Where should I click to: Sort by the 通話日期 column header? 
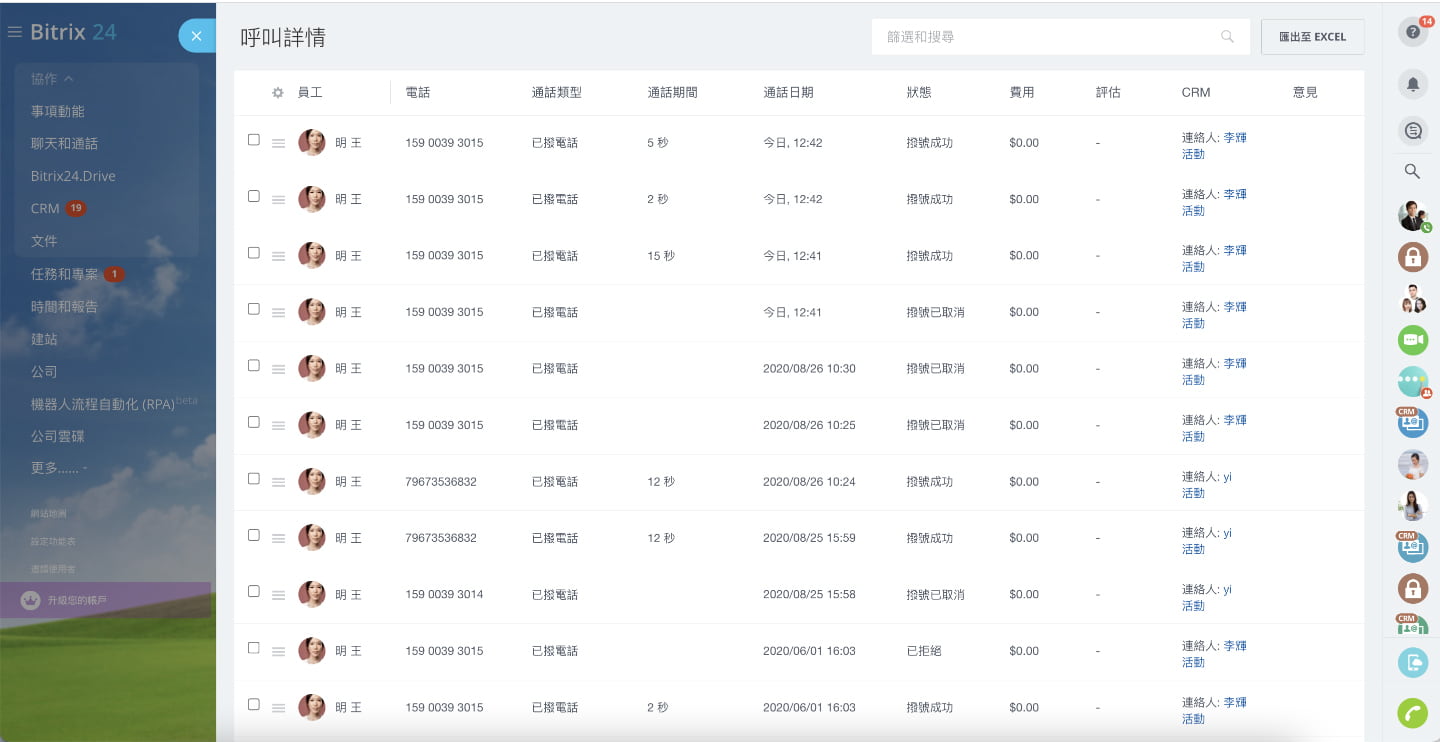click(x=788, y=92)
